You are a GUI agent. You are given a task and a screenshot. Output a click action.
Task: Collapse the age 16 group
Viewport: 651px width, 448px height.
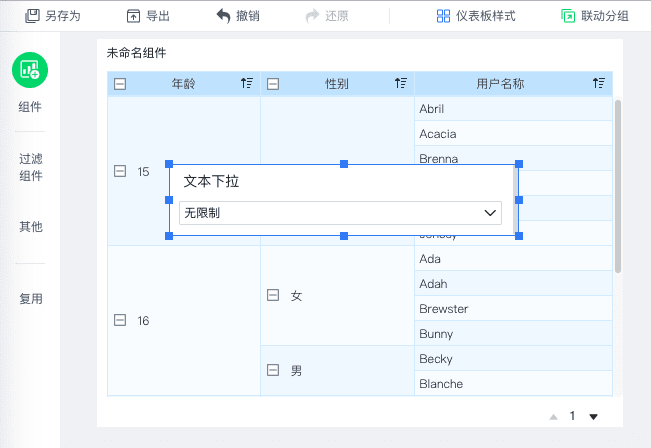(120, 321)
